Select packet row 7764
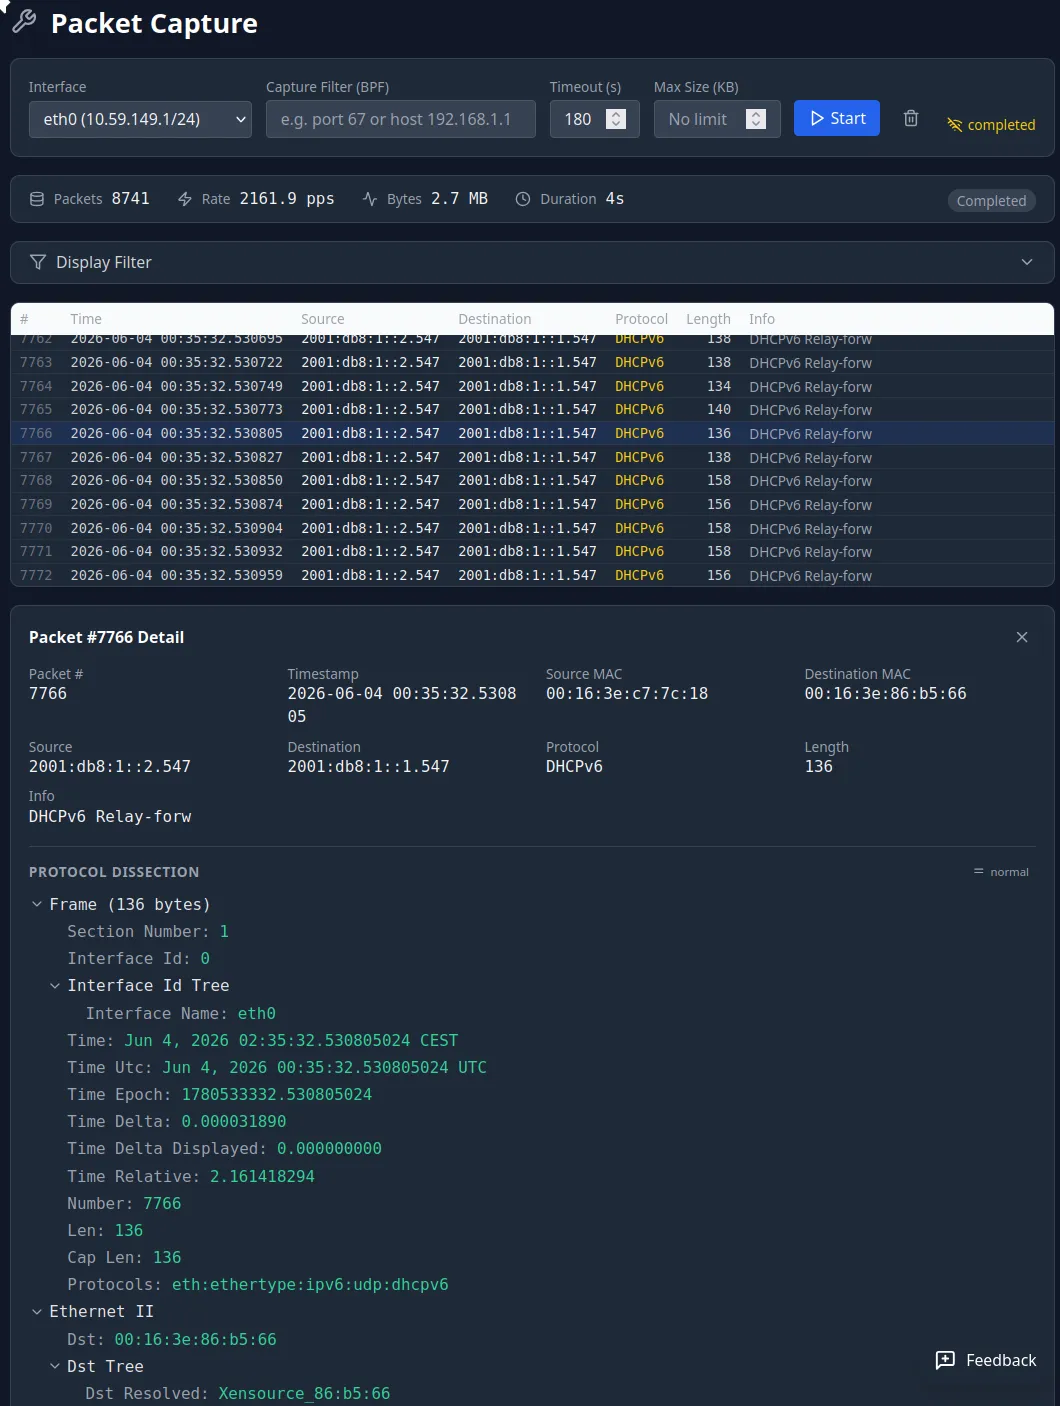1060x1406 pixels. coord(532,386)
